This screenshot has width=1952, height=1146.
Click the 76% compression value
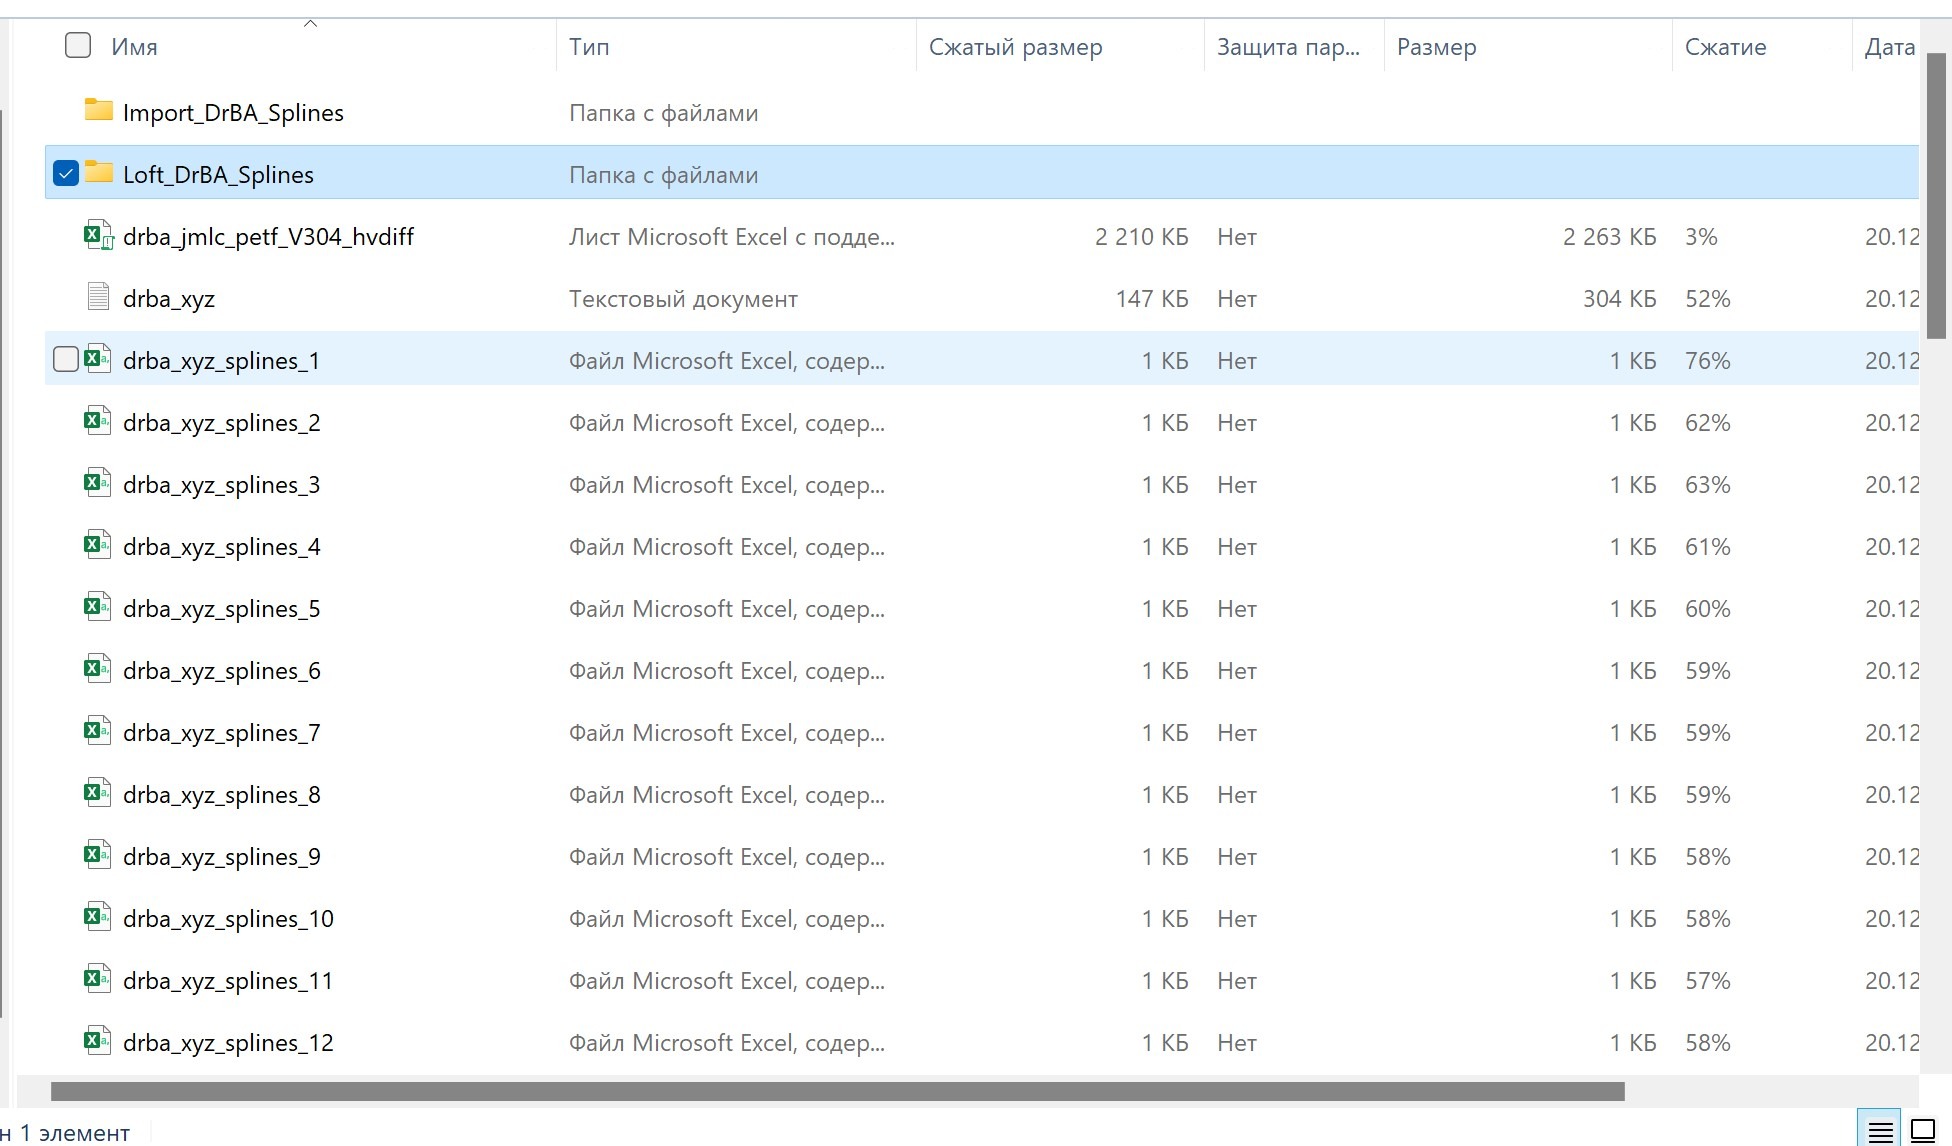click(1707, 361)
